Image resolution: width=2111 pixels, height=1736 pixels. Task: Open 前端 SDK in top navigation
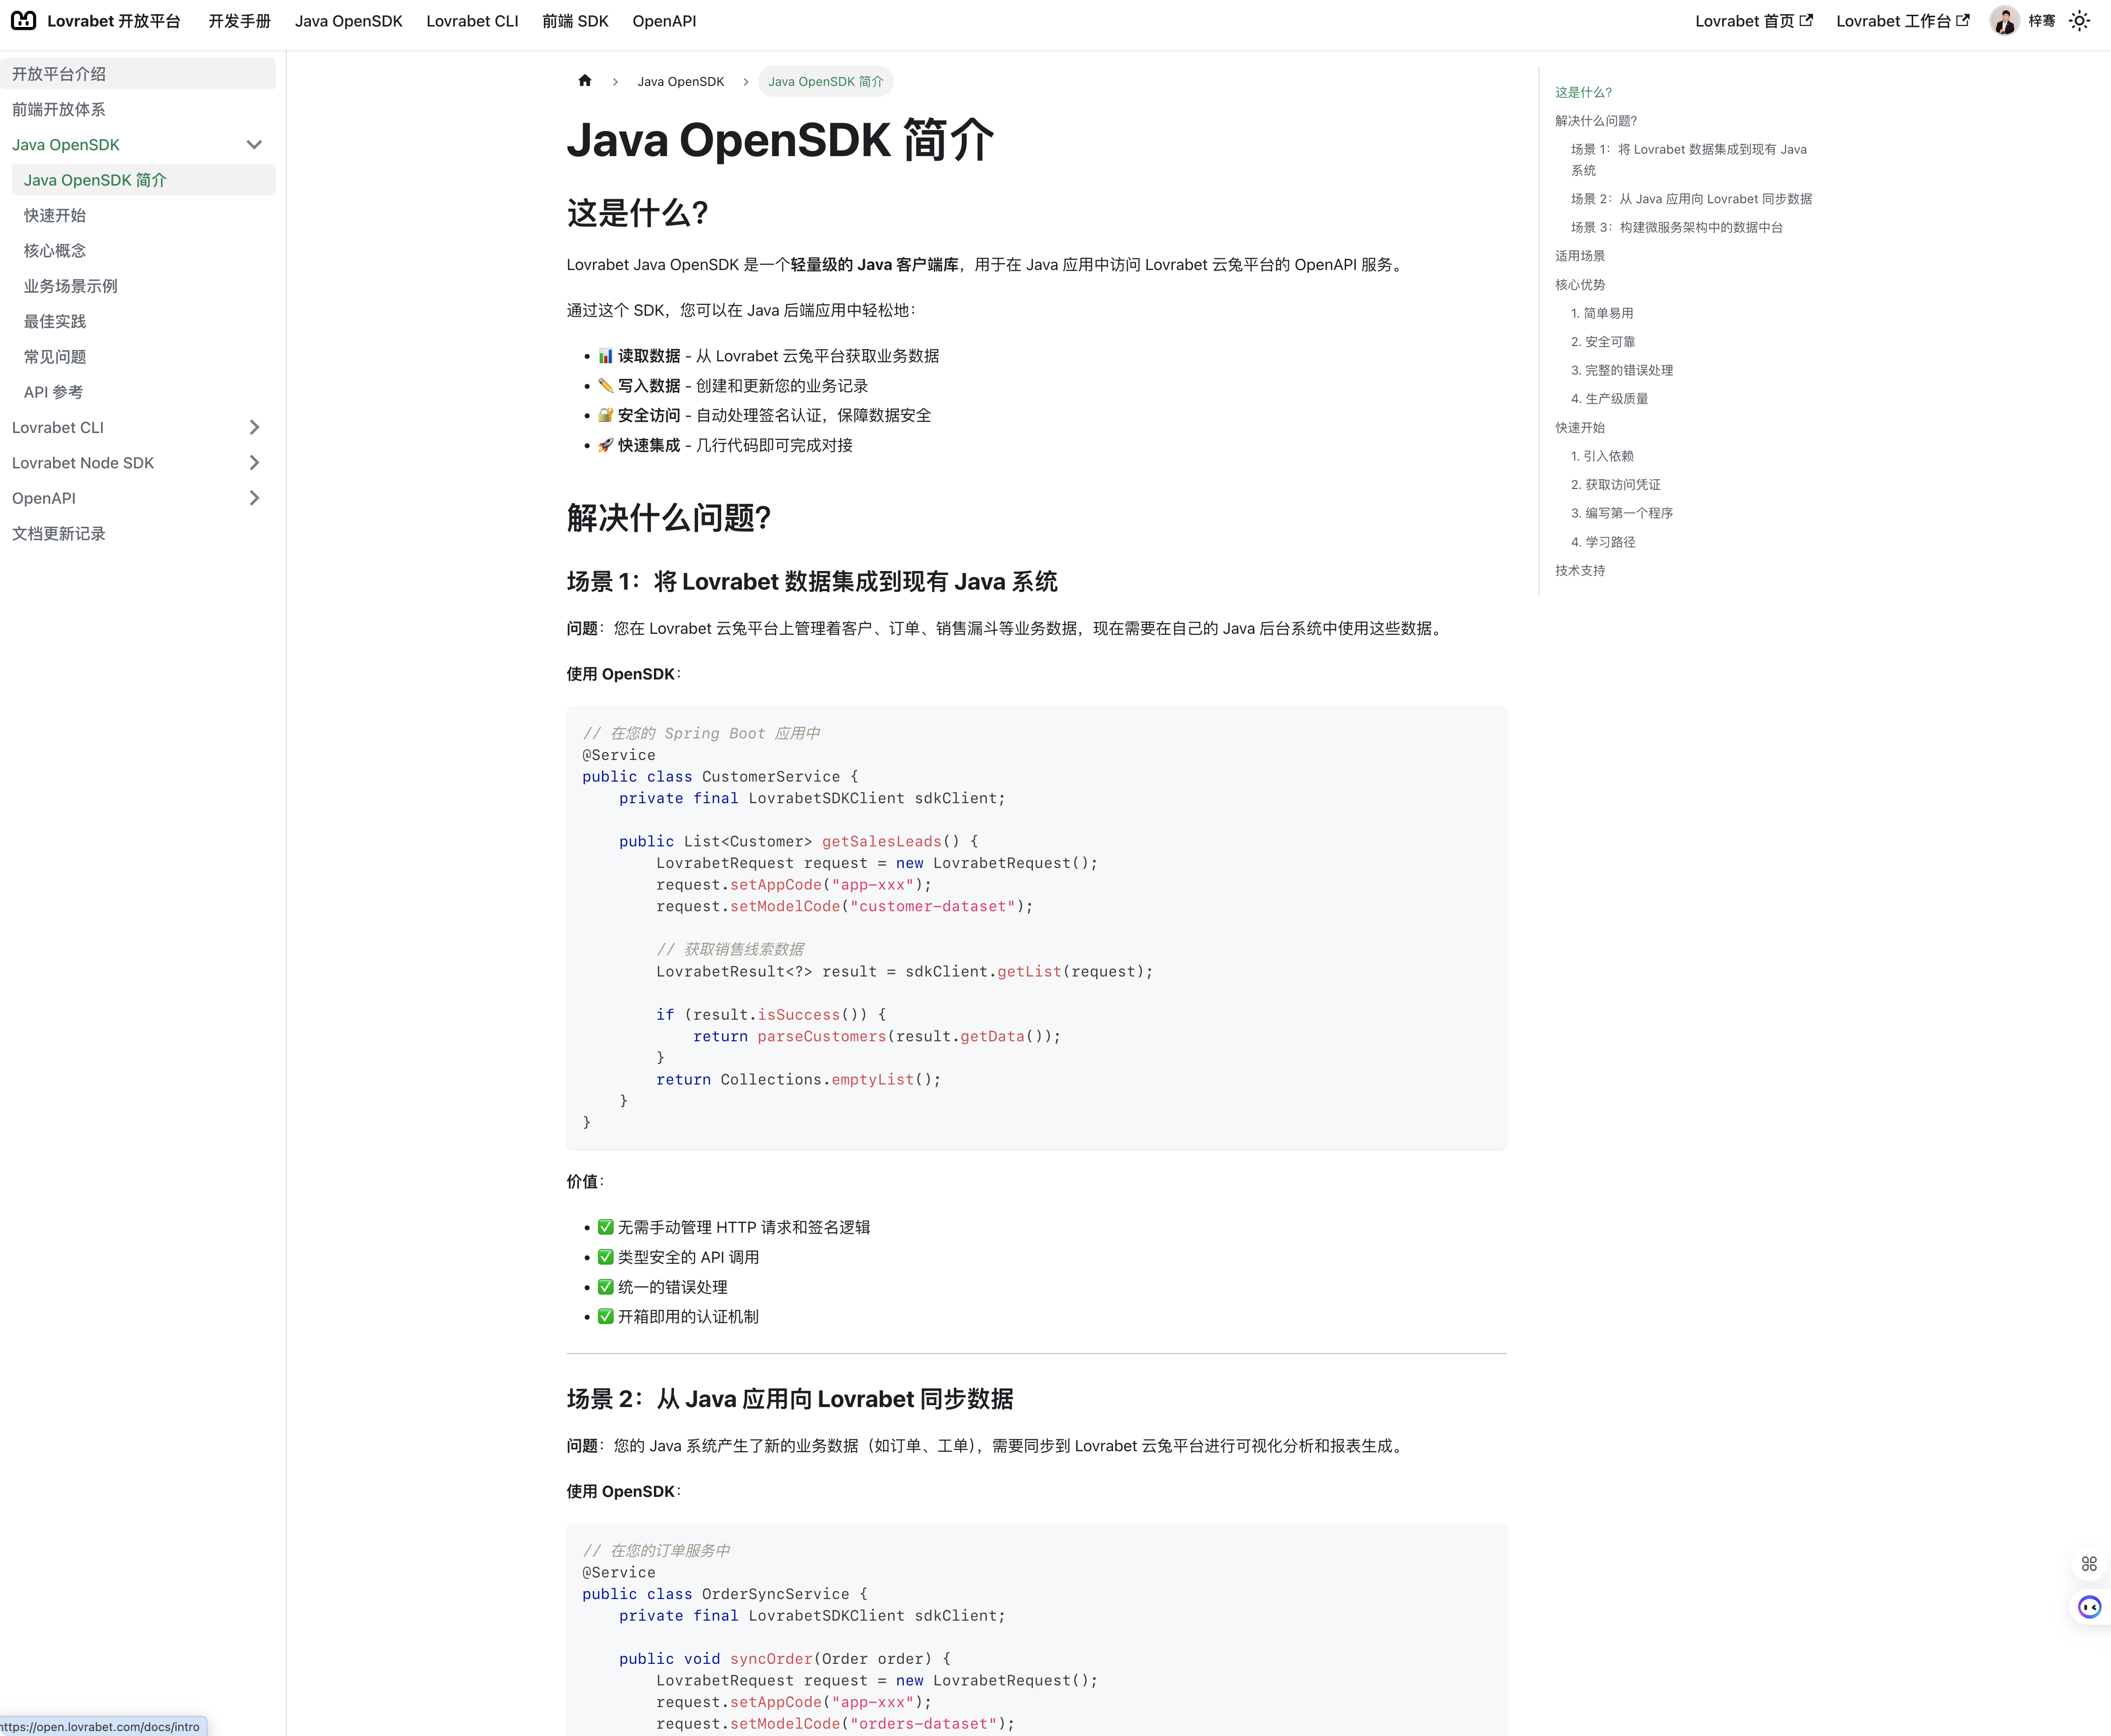(x=575, y=21)
